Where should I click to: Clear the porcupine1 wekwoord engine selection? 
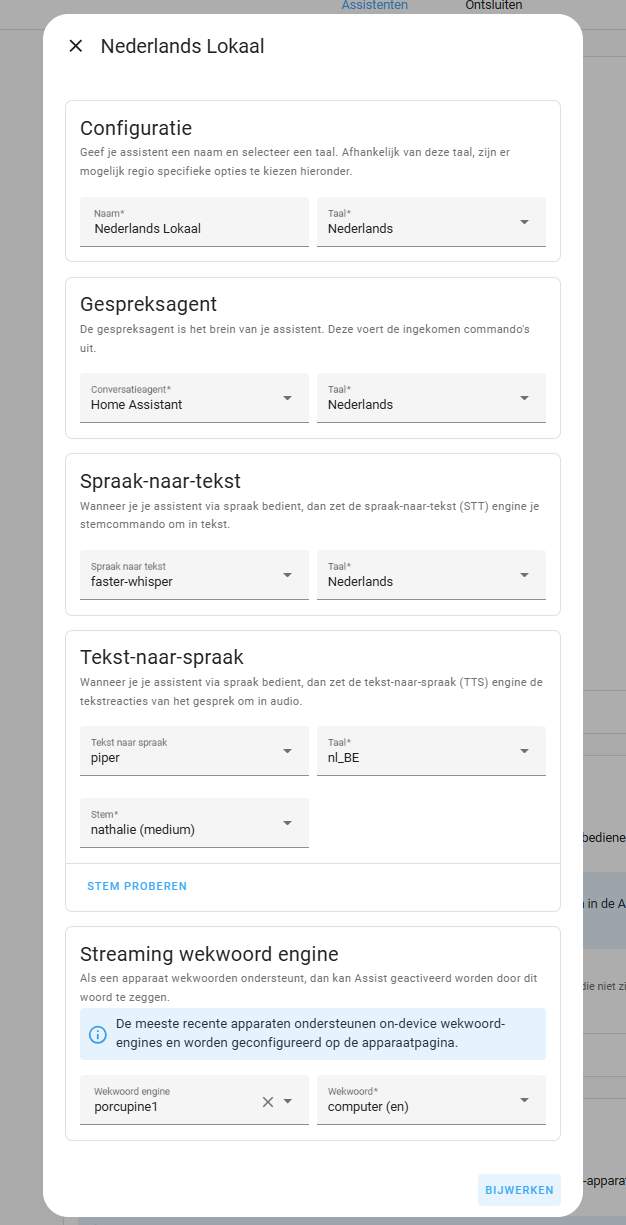(267, 1102)
